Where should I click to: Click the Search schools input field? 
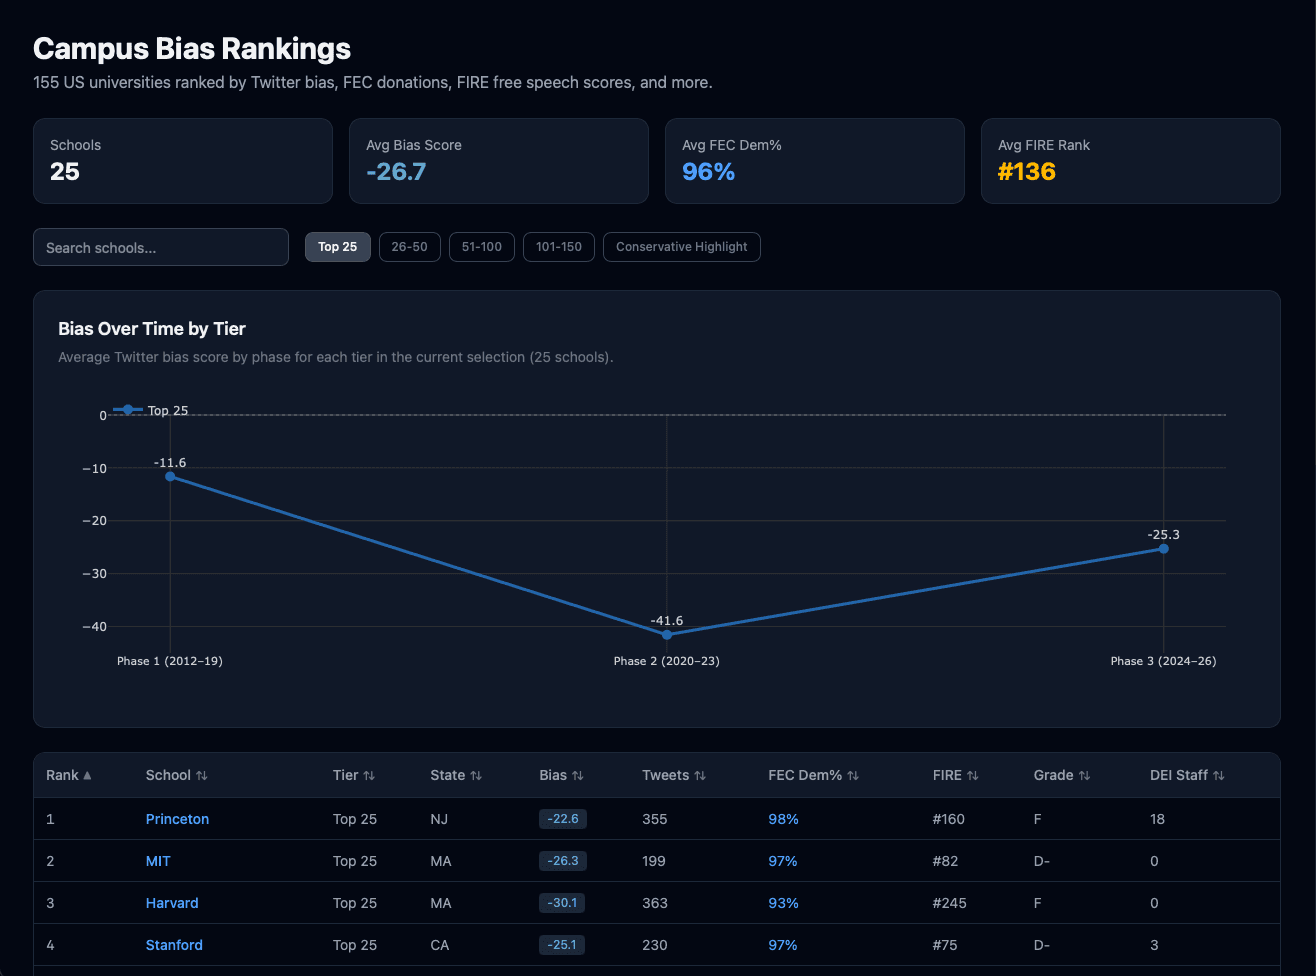[x=161, y=247]
